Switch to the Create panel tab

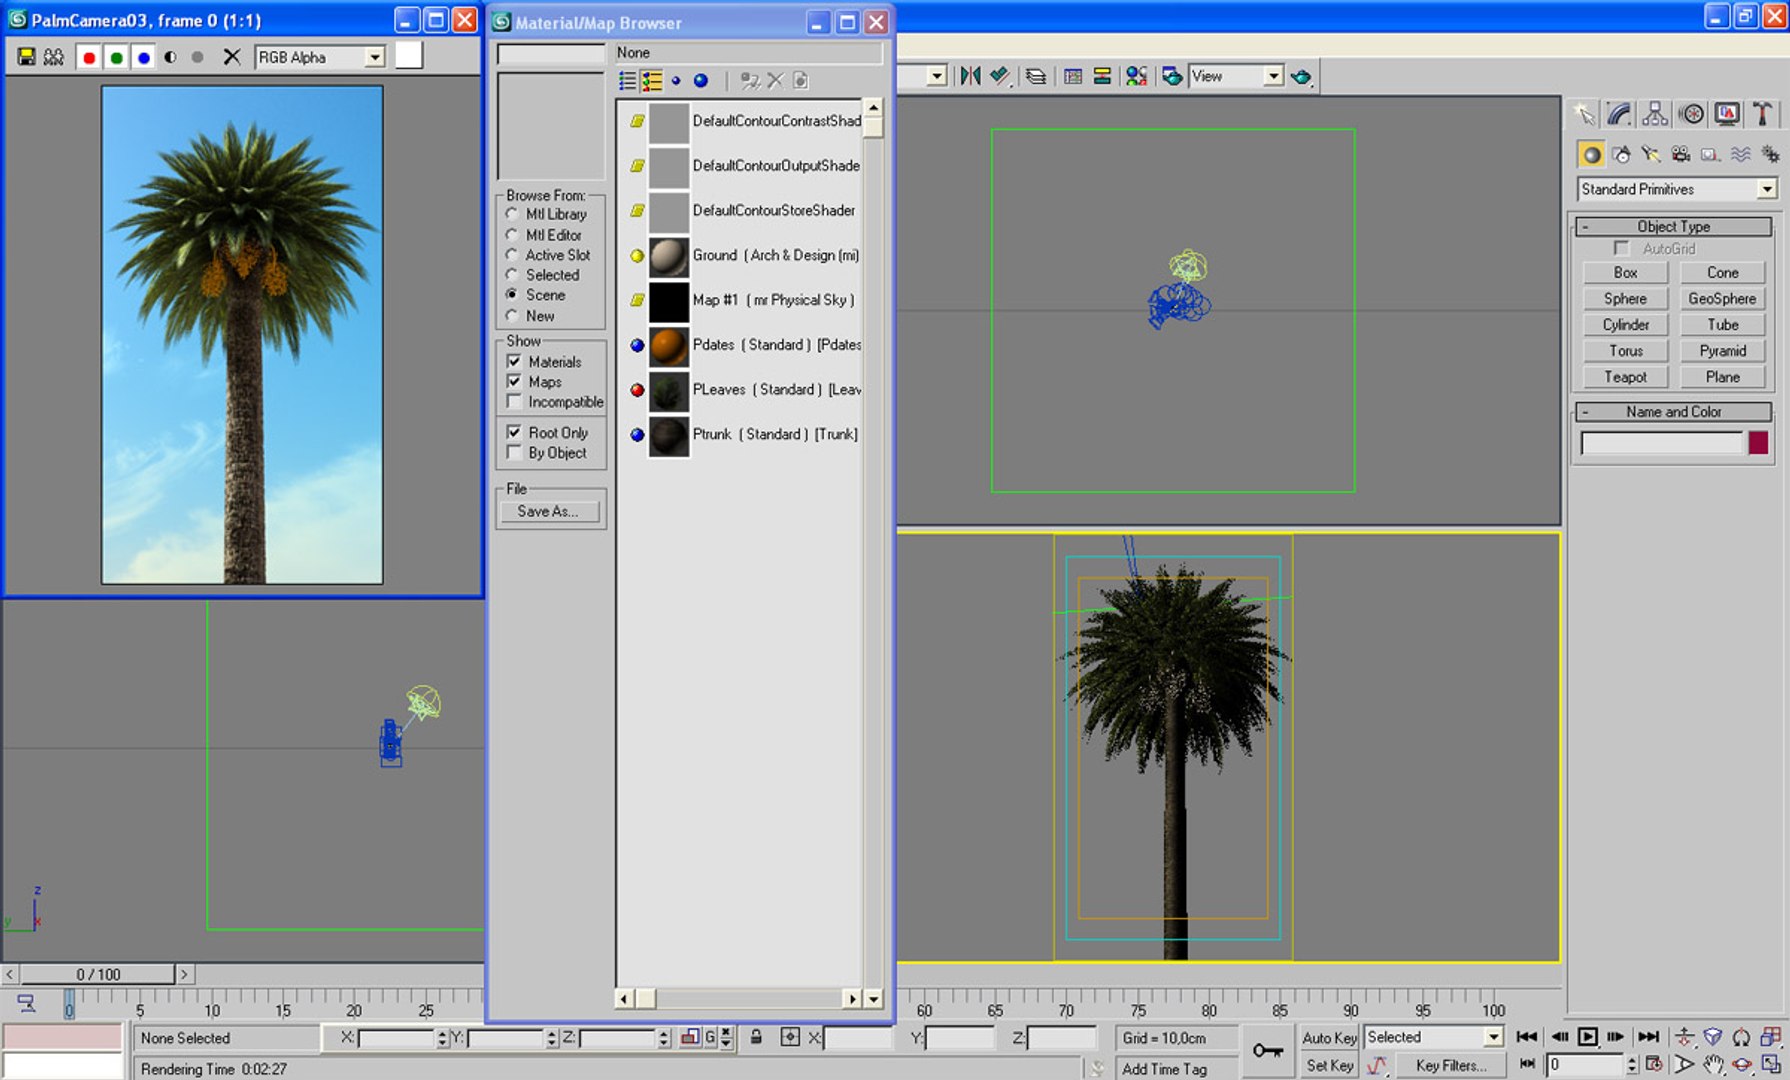click(x=1584, y=114)
